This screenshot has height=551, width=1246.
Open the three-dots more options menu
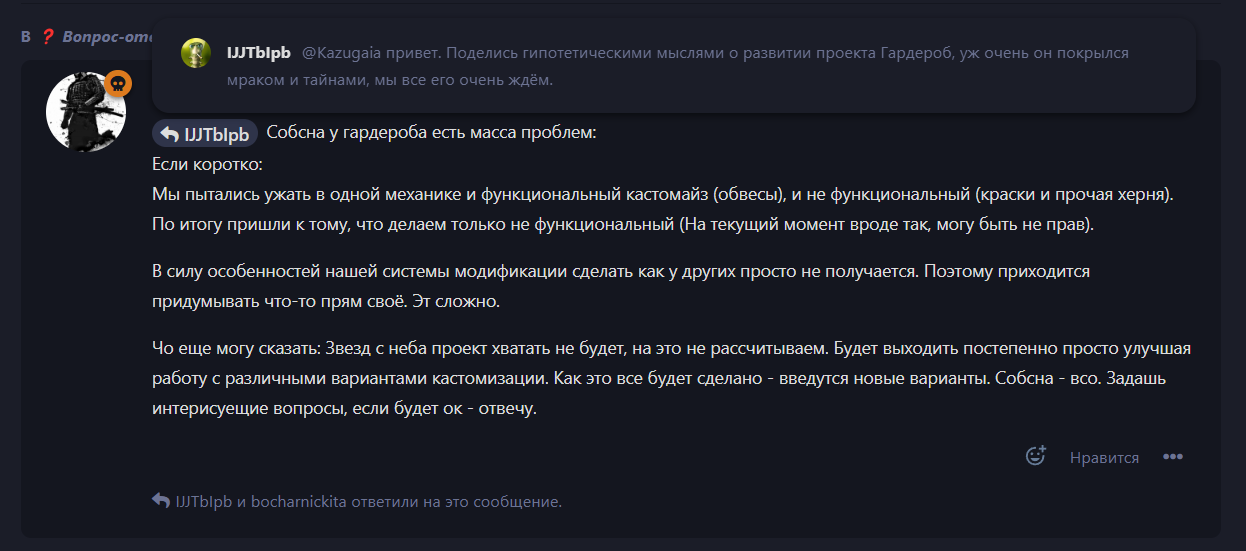pos(1173,457)
